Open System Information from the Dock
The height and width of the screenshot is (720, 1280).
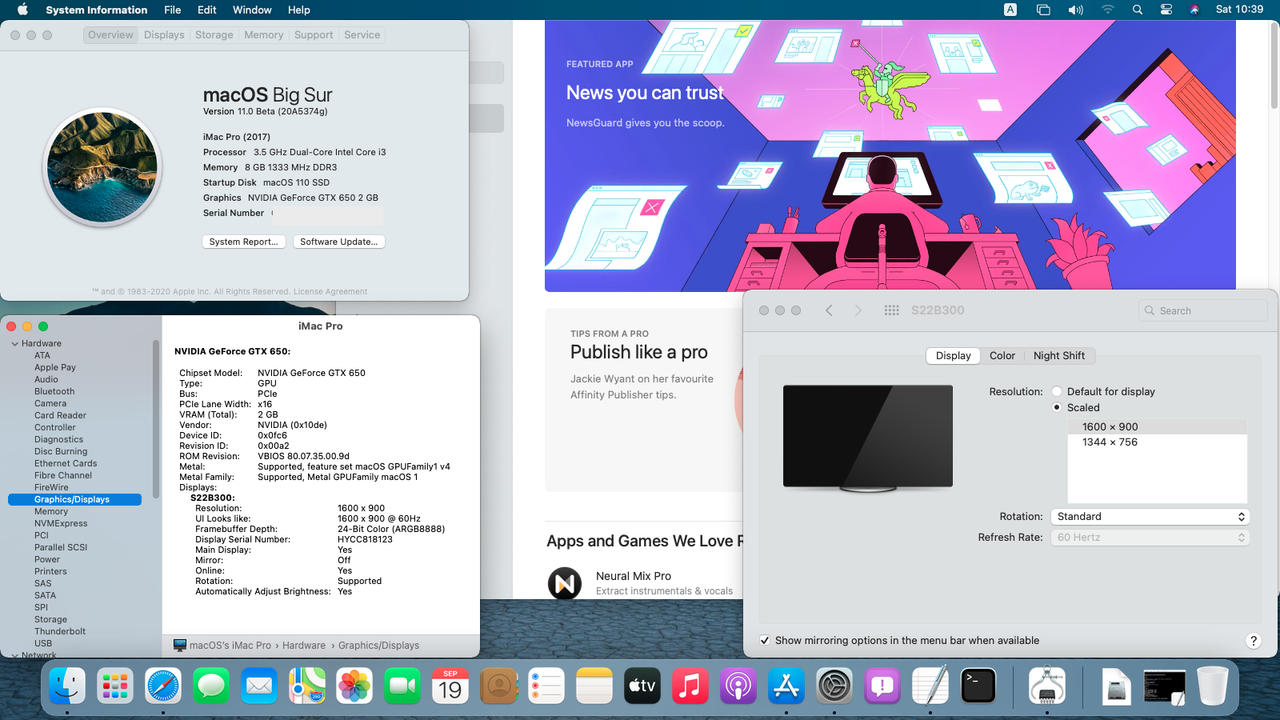click(x=1047, y=686)
